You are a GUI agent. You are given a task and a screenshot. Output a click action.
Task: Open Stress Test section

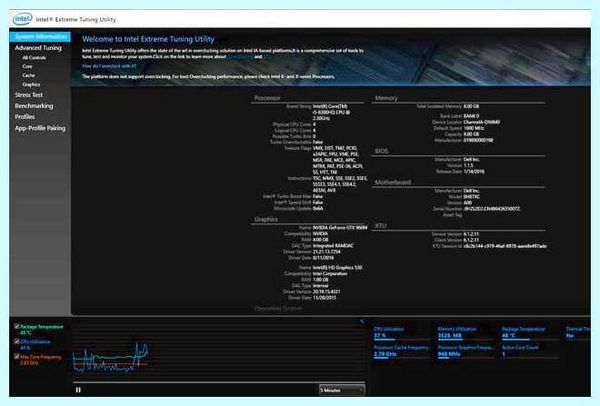[x=29, y=95]
